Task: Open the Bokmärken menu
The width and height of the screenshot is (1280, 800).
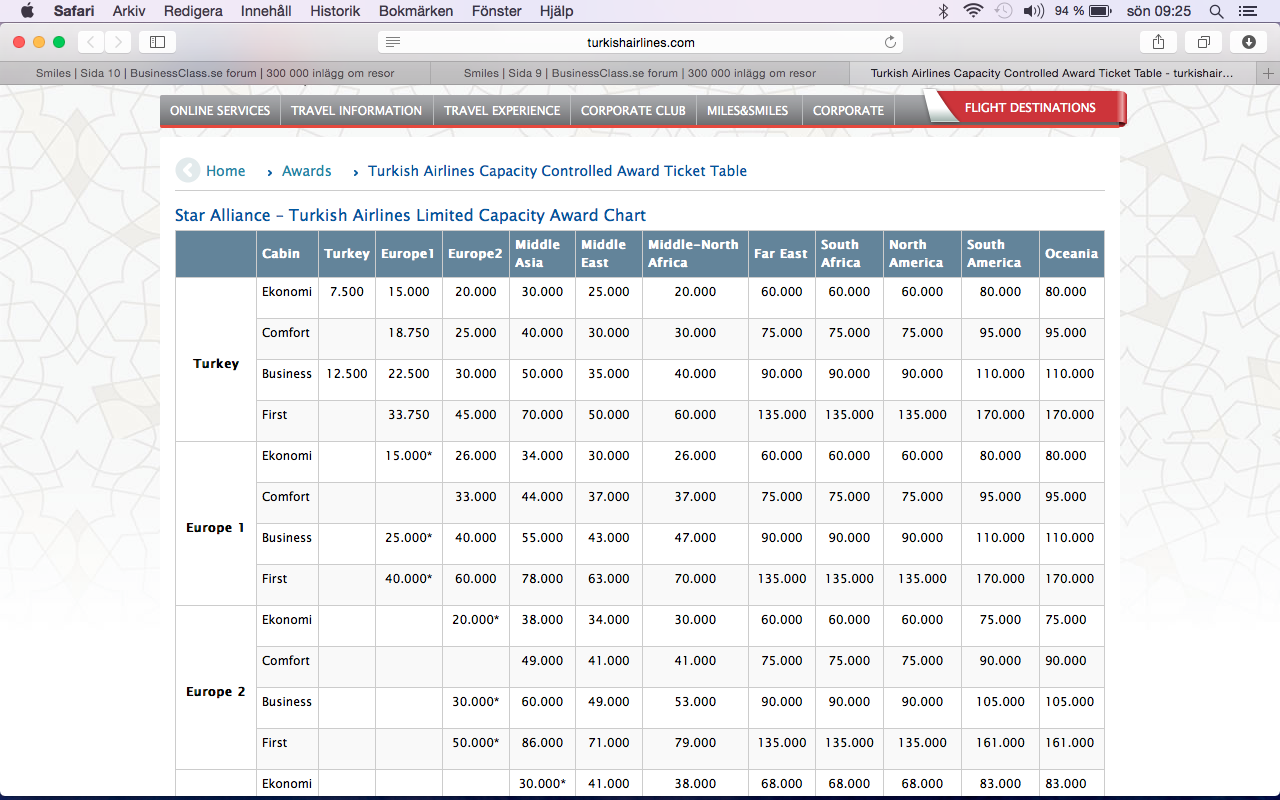Action: (416, 11)
